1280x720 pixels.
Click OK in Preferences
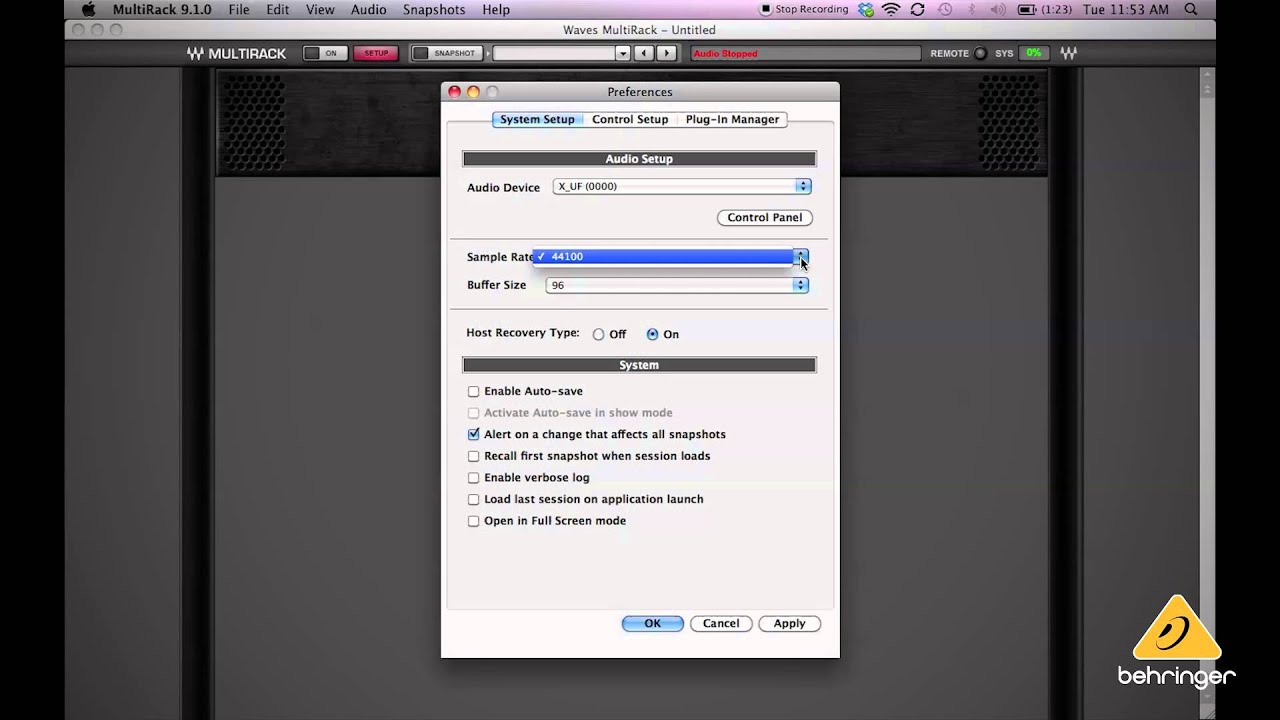tap(652, 623)
